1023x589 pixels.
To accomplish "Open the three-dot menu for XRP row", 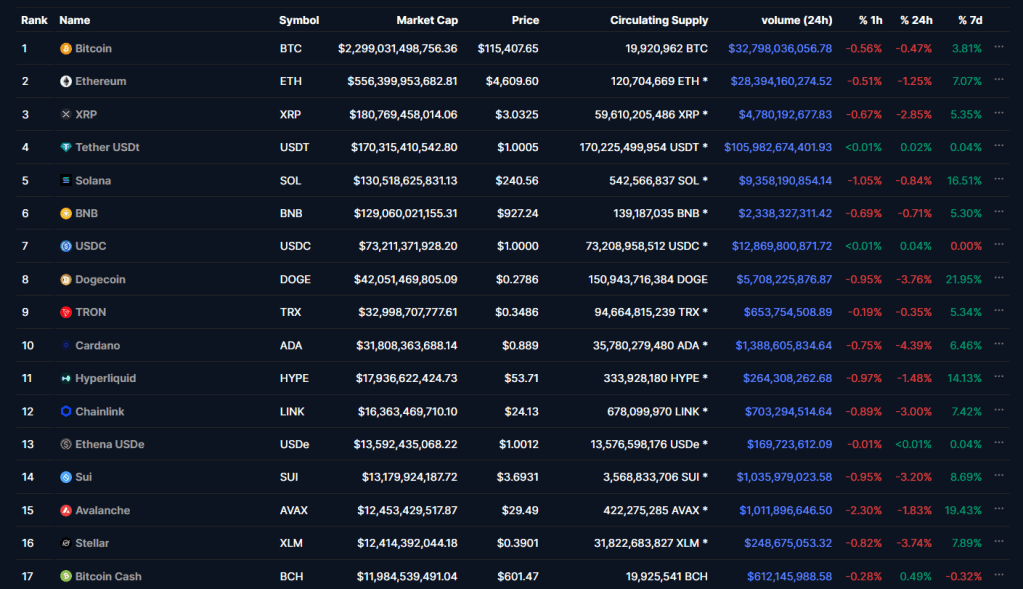I will point(998,114).
